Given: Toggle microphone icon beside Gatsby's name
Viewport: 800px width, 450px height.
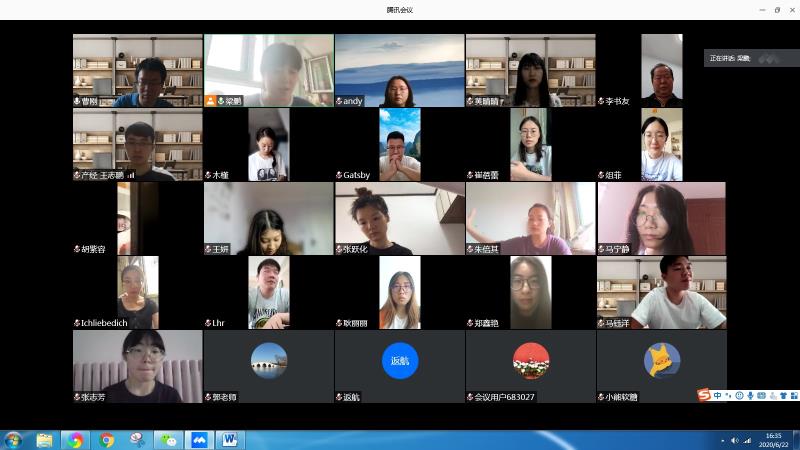Looking at the screenshot, I should pos(339,175).
